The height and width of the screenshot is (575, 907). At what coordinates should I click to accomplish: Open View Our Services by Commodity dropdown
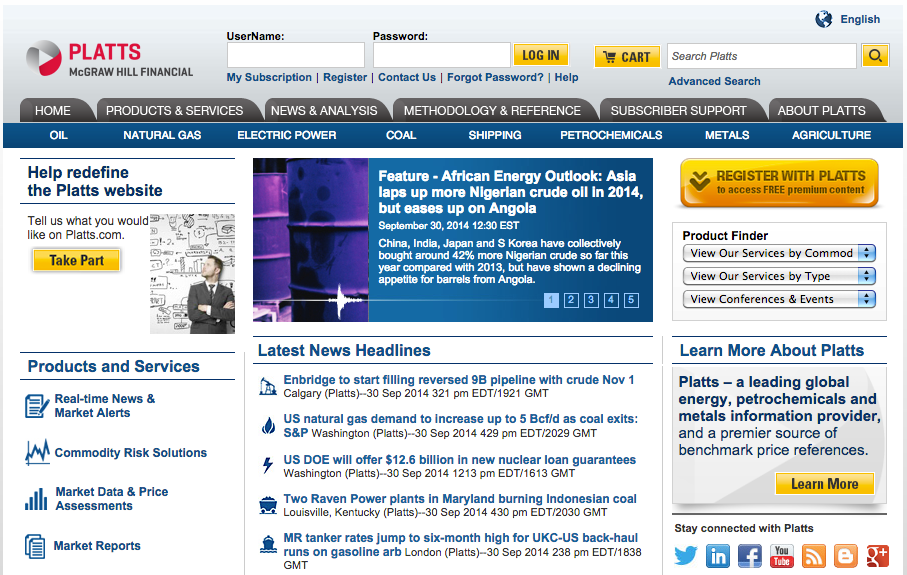click(779, 253)
